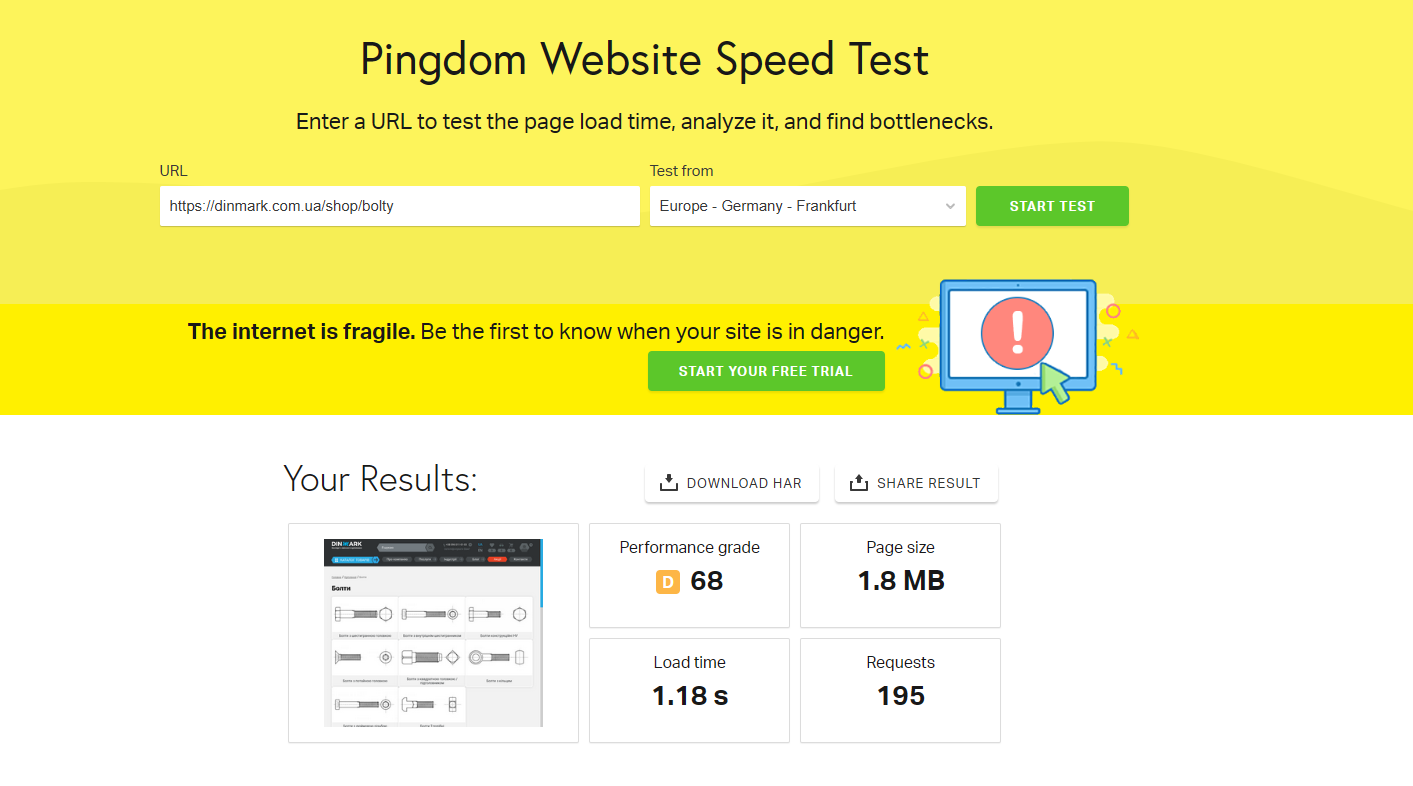Click the SHARE RESULT button
Viewport: 1413px width, 786px height.
pyautogui.click(x=916, y=483)
